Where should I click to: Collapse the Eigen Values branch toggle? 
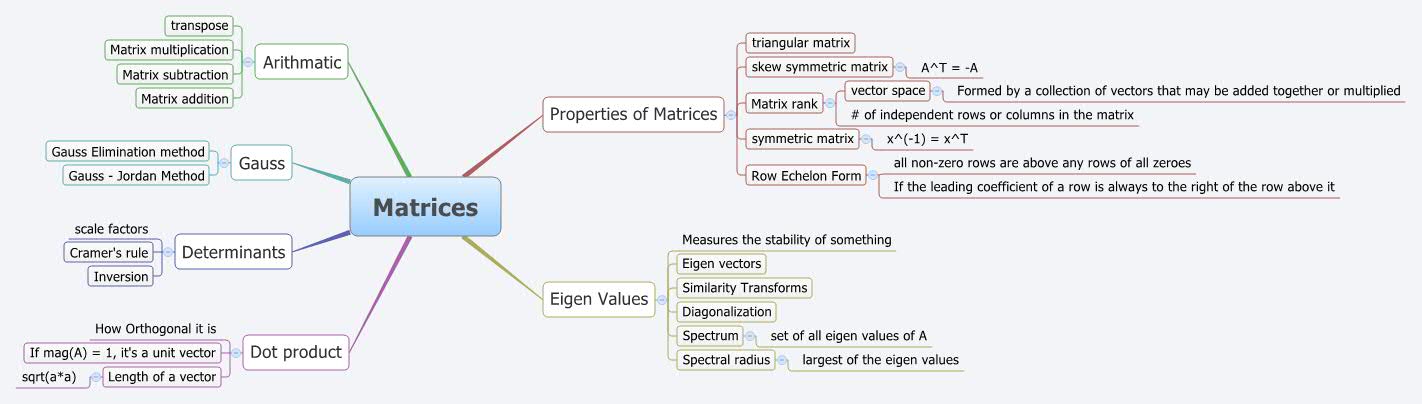[661, 298]
